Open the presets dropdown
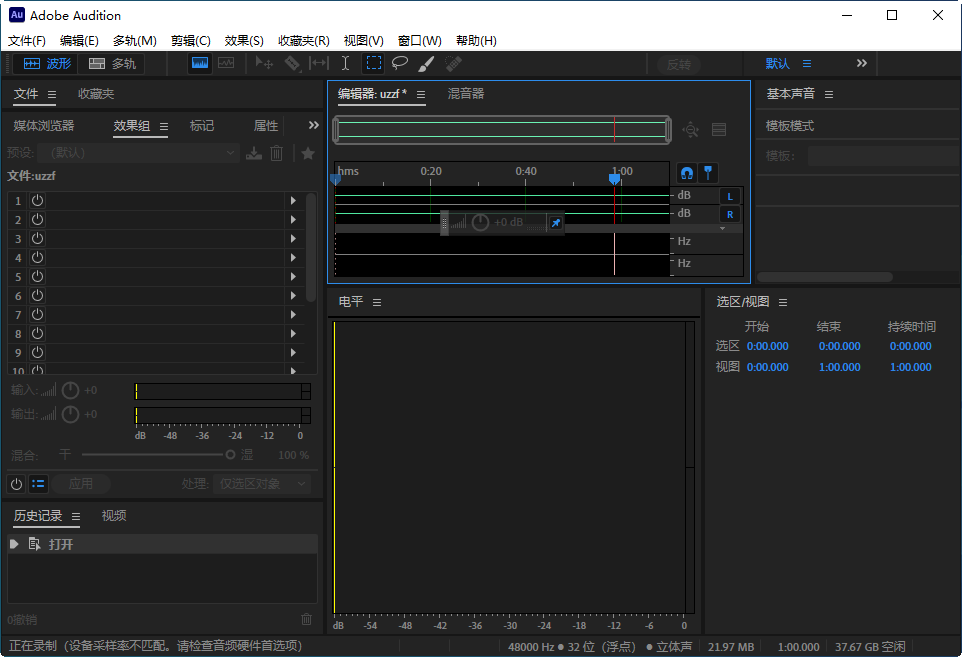 [x=137, y=153]
